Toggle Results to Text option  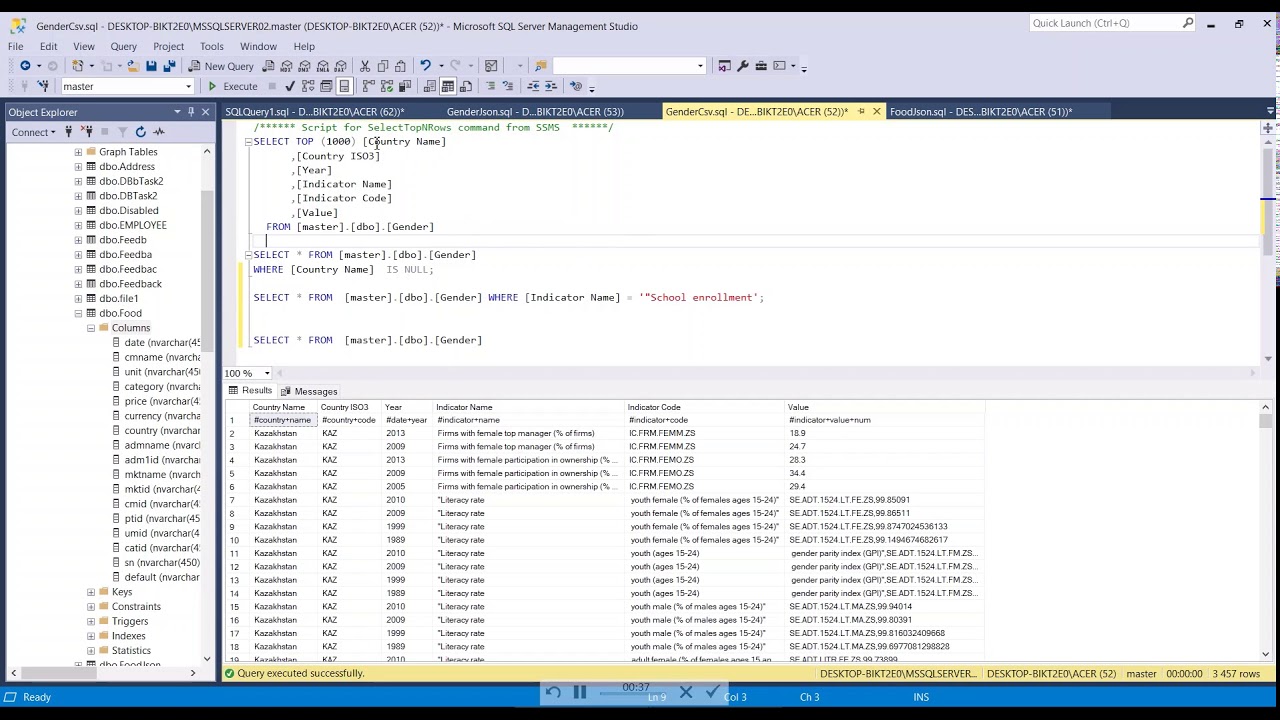click(x=430, y=86)
